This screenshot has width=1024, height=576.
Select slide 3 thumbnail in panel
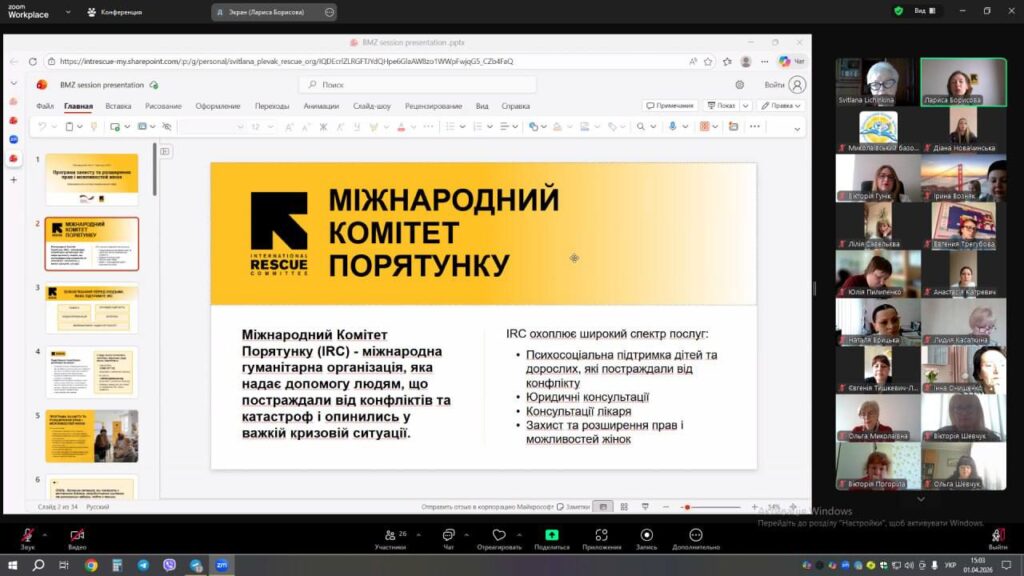click(92, 309)
